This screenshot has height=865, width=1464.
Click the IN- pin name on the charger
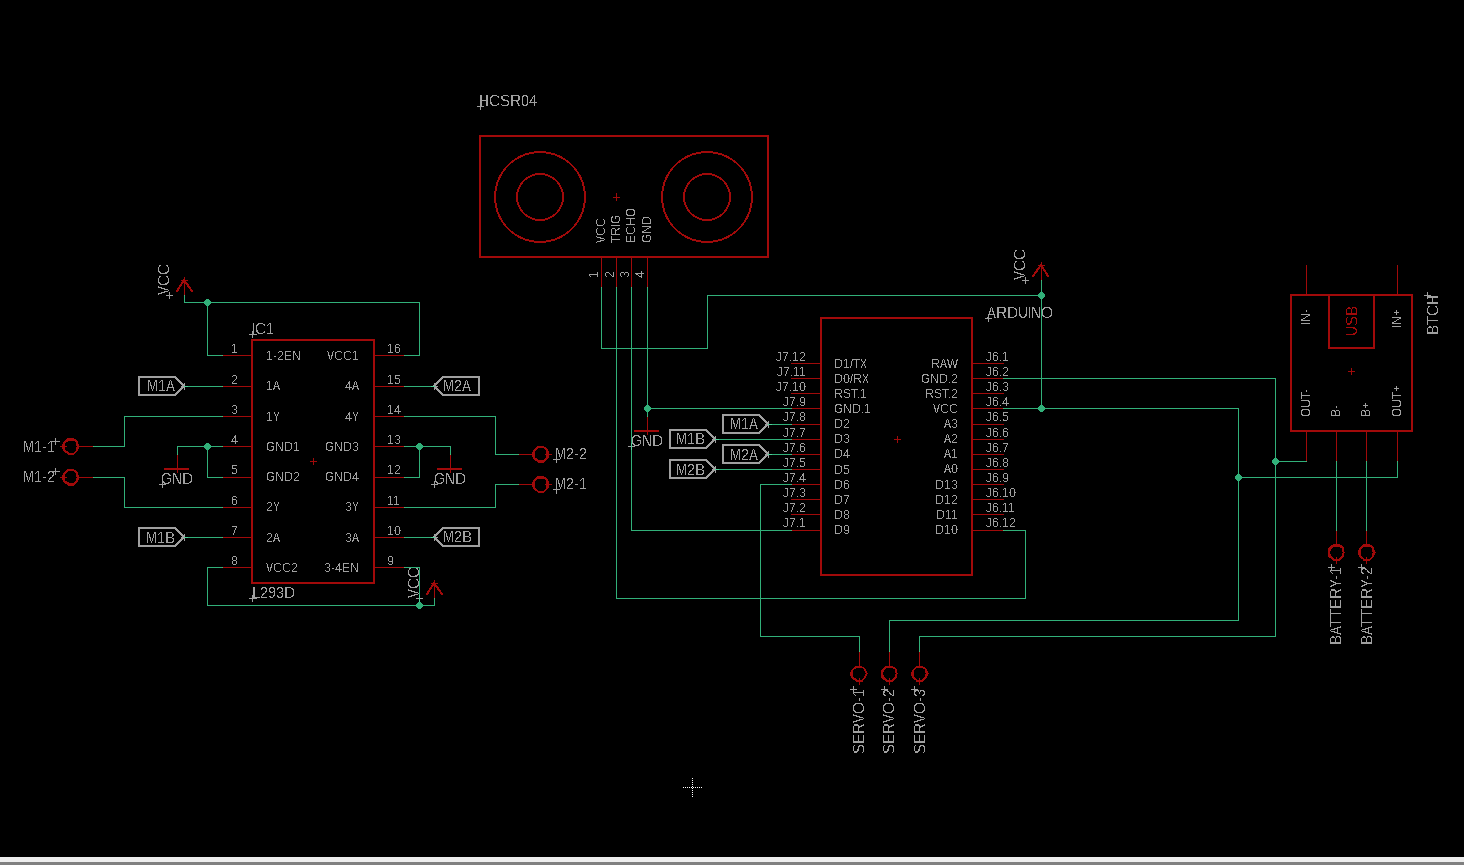(x=1305, y=318)
